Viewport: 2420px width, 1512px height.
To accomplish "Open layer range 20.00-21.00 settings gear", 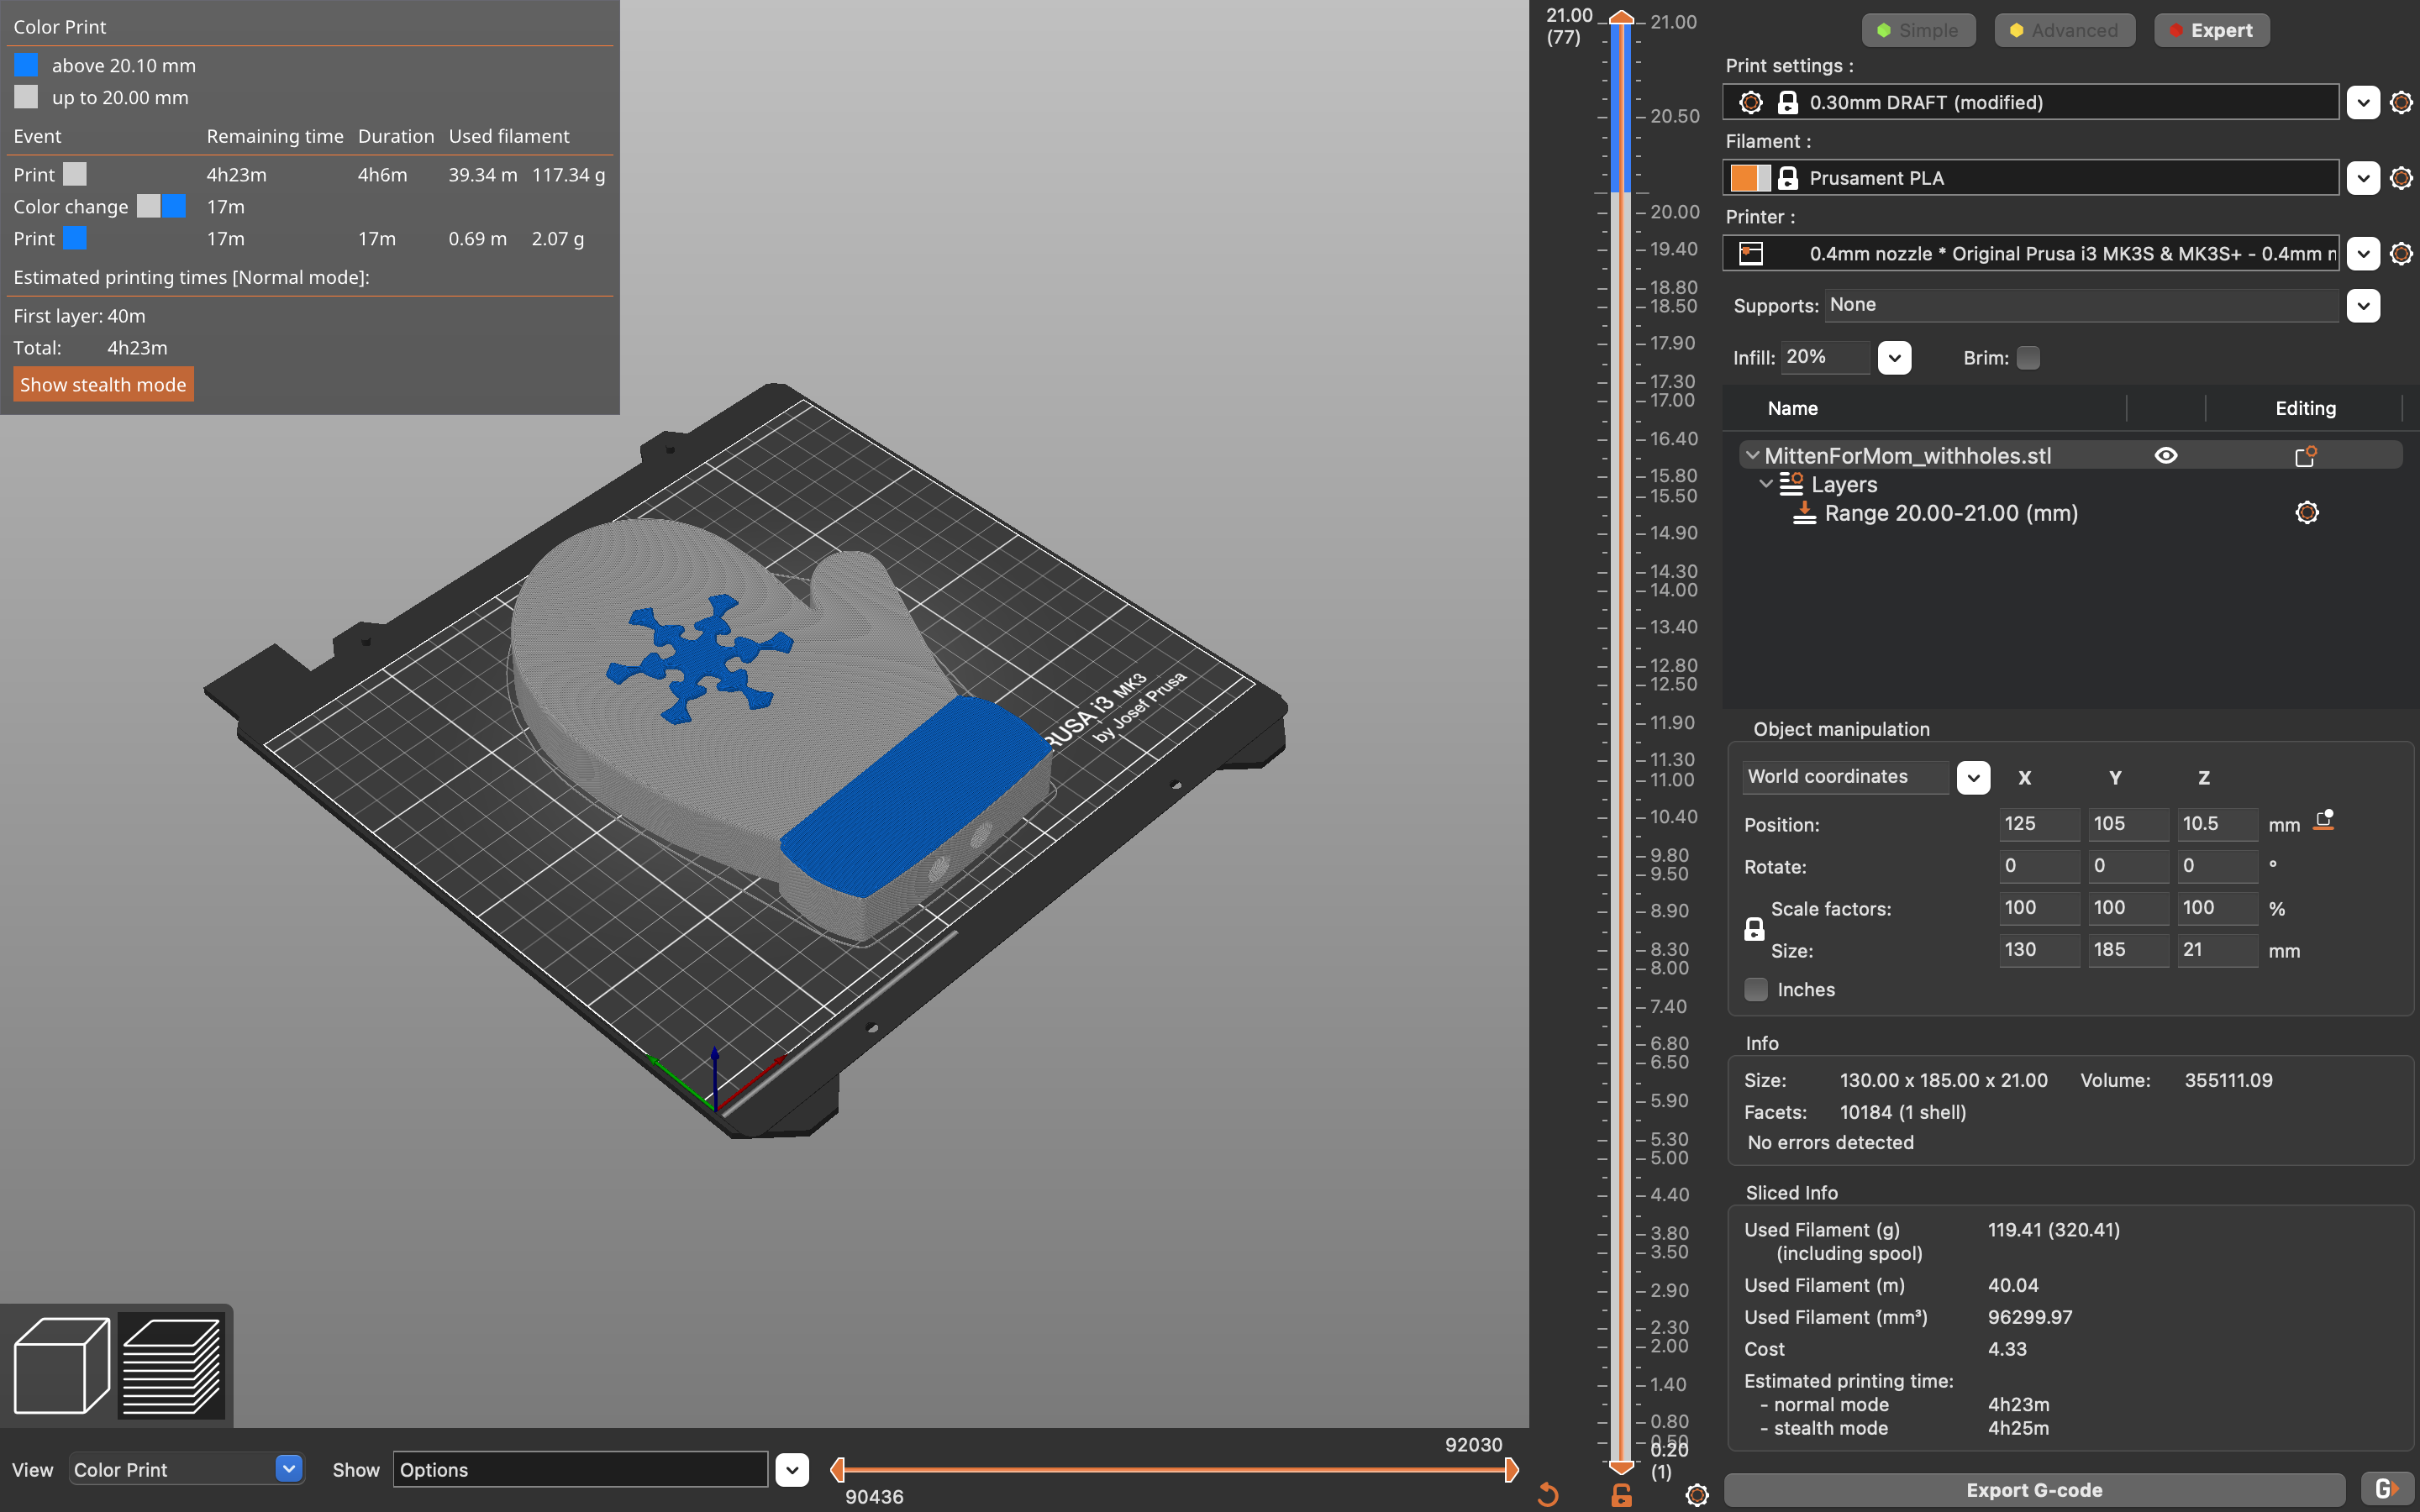I will pyautogui.click(x=2306, y=513).
